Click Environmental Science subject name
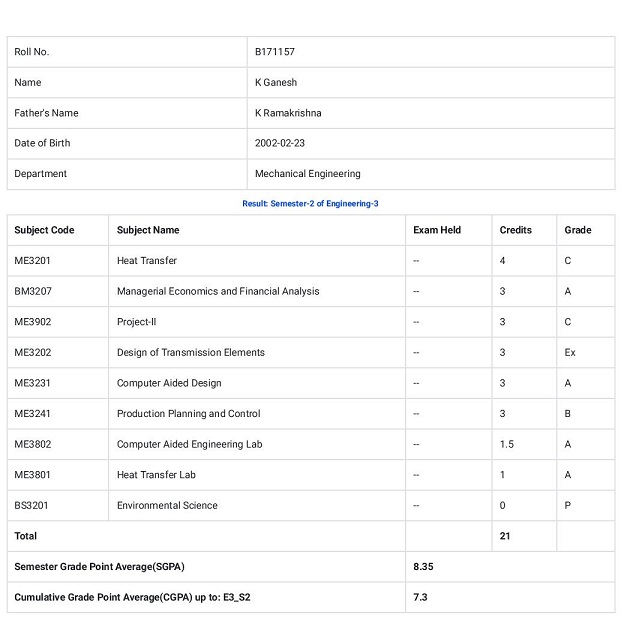Viewport: 621px width, 624px height. (x=167, y=506)
